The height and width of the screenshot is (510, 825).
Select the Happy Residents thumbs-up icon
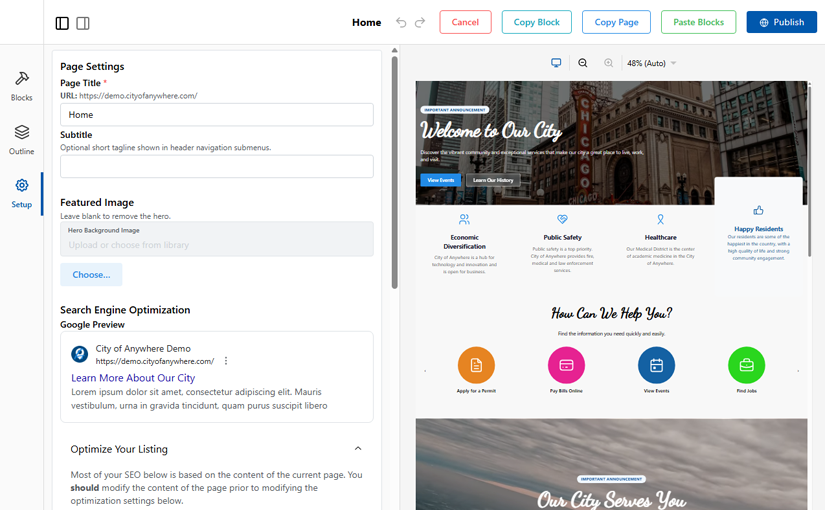pos(758,211)
